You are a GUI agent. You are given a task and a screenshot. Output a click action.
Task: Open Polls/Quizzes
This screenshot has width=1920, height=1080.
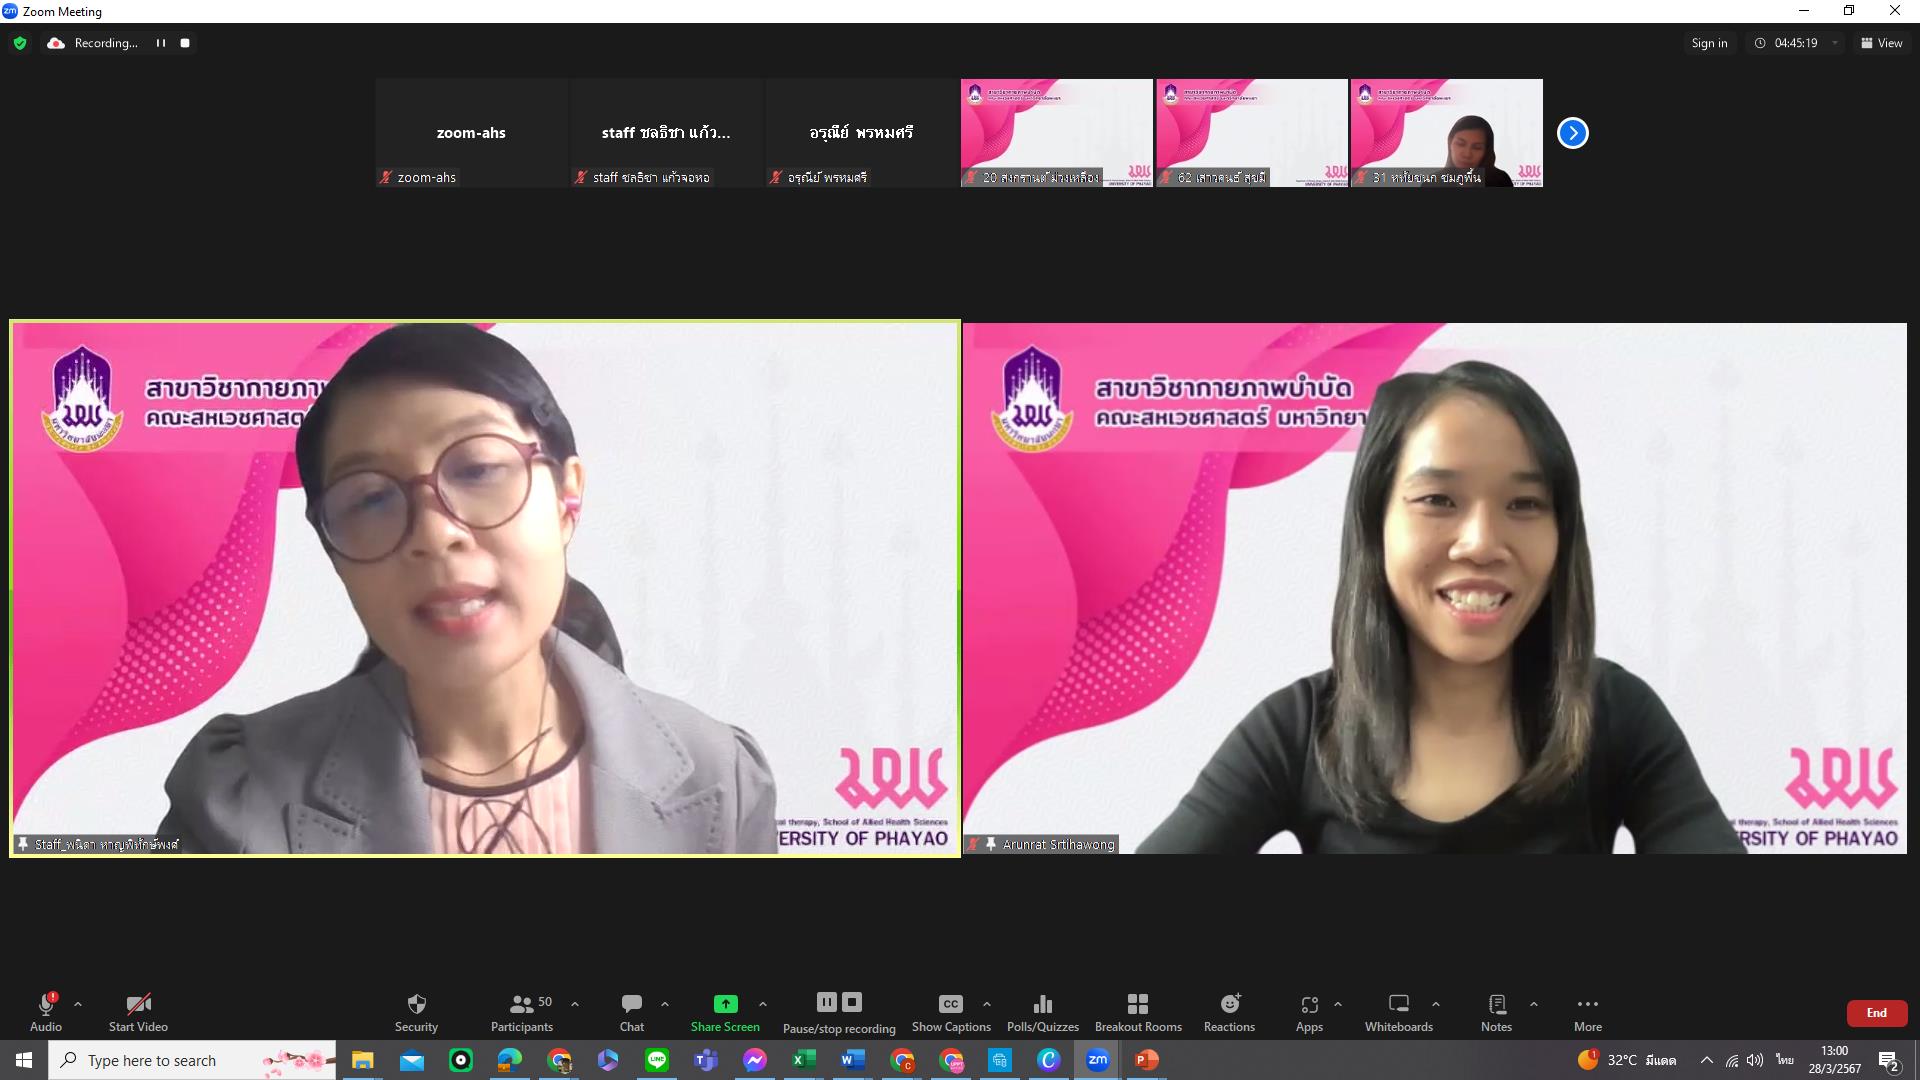point(1043,1012)
